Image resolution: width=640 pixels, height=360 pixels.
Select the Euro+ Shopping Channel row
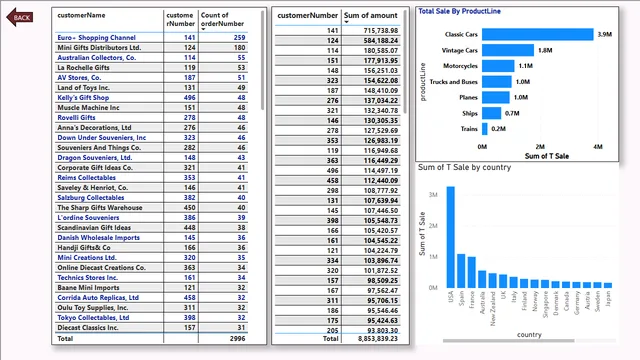[x=151, y=38]
